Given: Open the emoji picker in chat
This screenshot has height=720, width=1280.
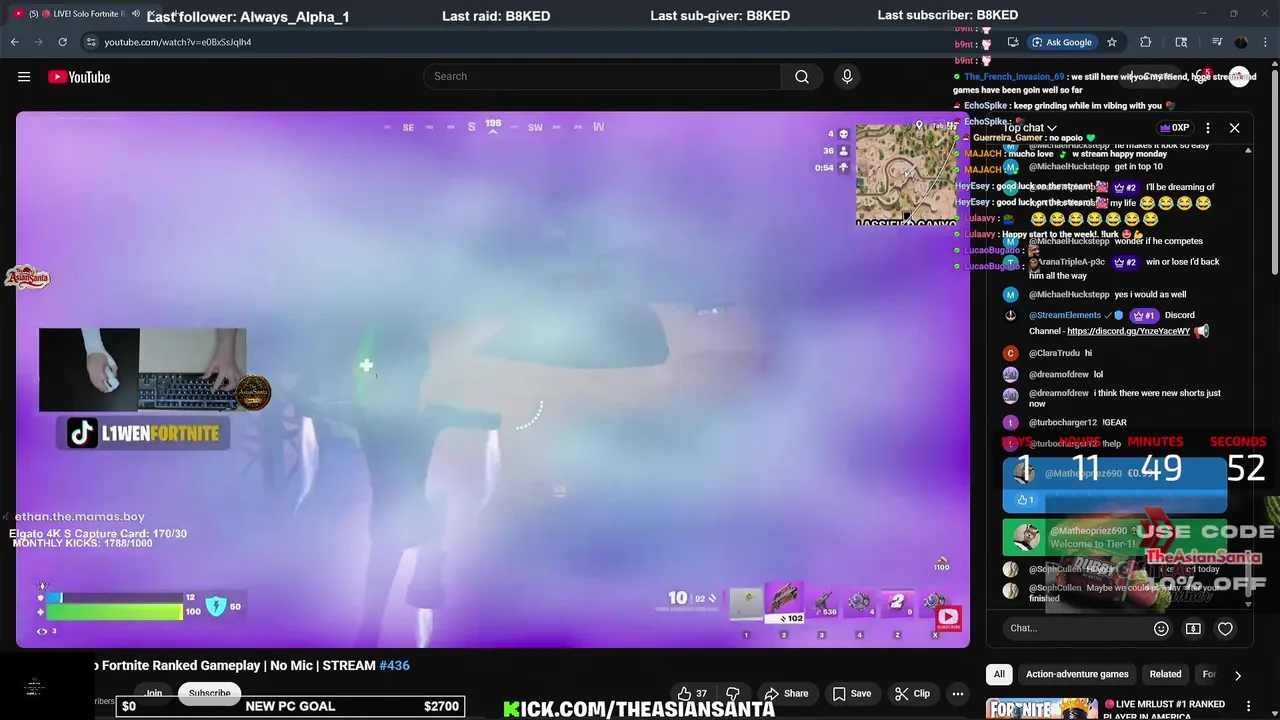Looking at the screenshot, I should click(1161, 628).
